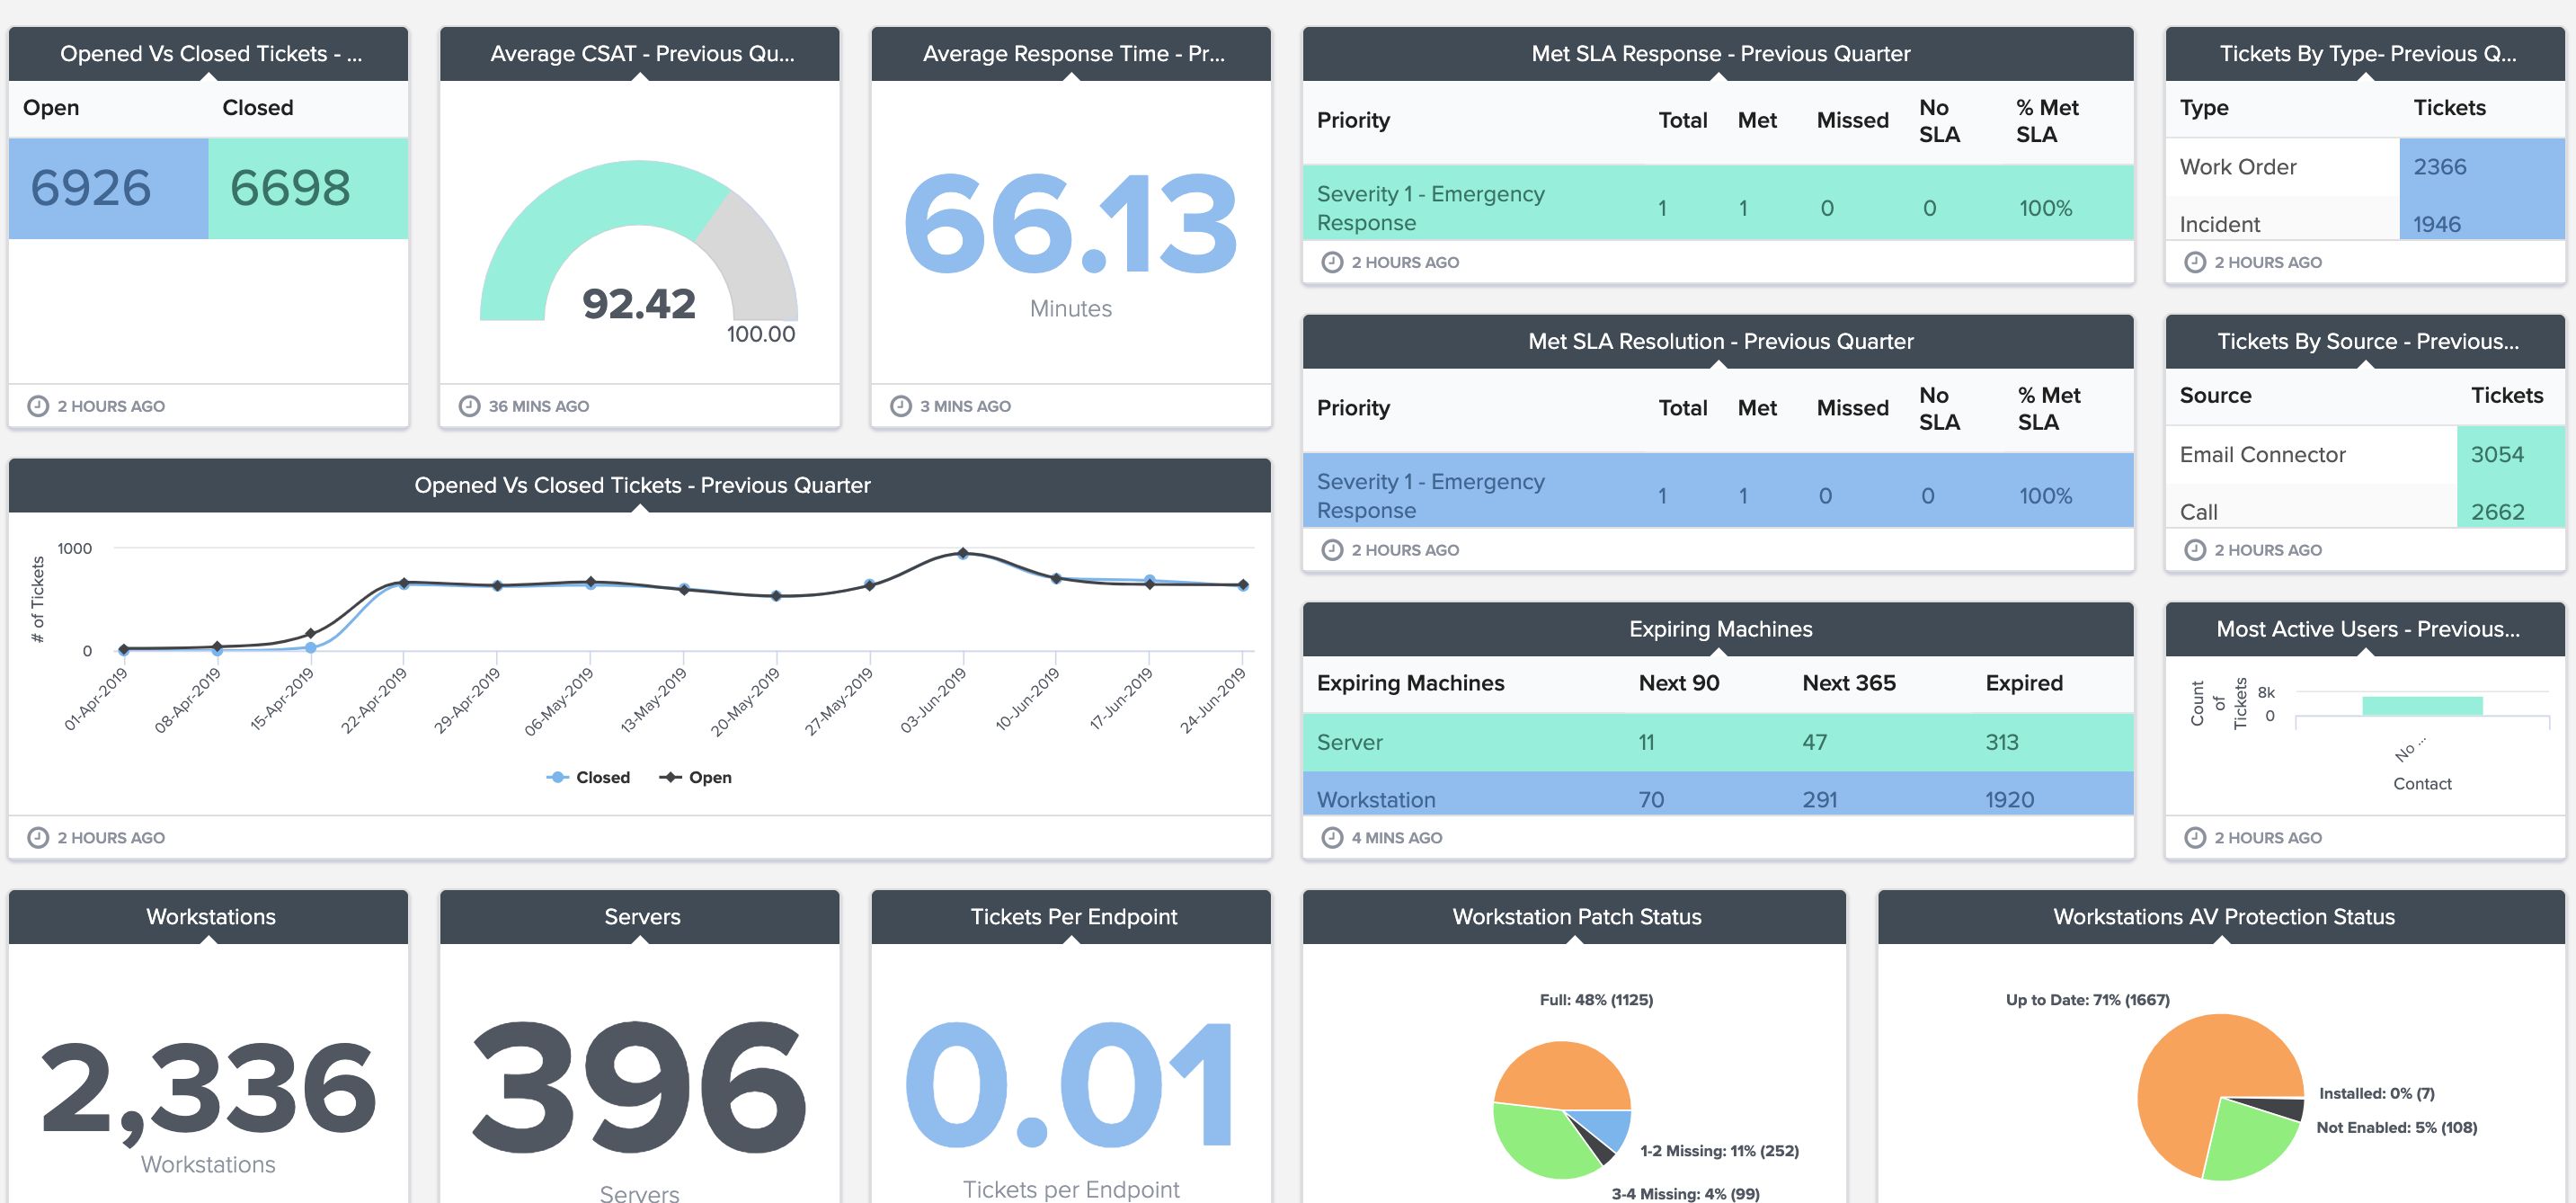The height and width of the screenshot is (1203, 2576).
Task: Click clock icon under Most Active Users widget
Action: coord(2195,838)
